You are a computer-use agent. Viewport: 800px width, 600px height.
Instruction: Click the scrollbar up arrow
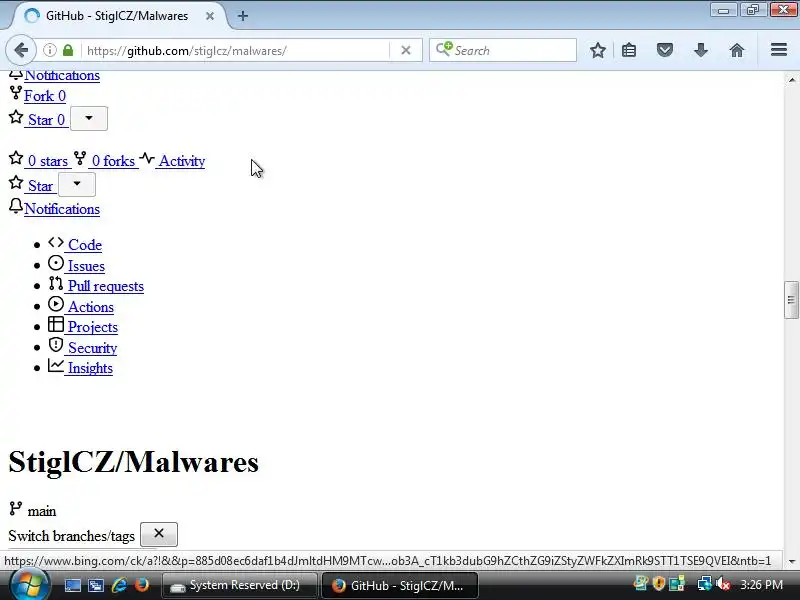click(x=791, y=80)
